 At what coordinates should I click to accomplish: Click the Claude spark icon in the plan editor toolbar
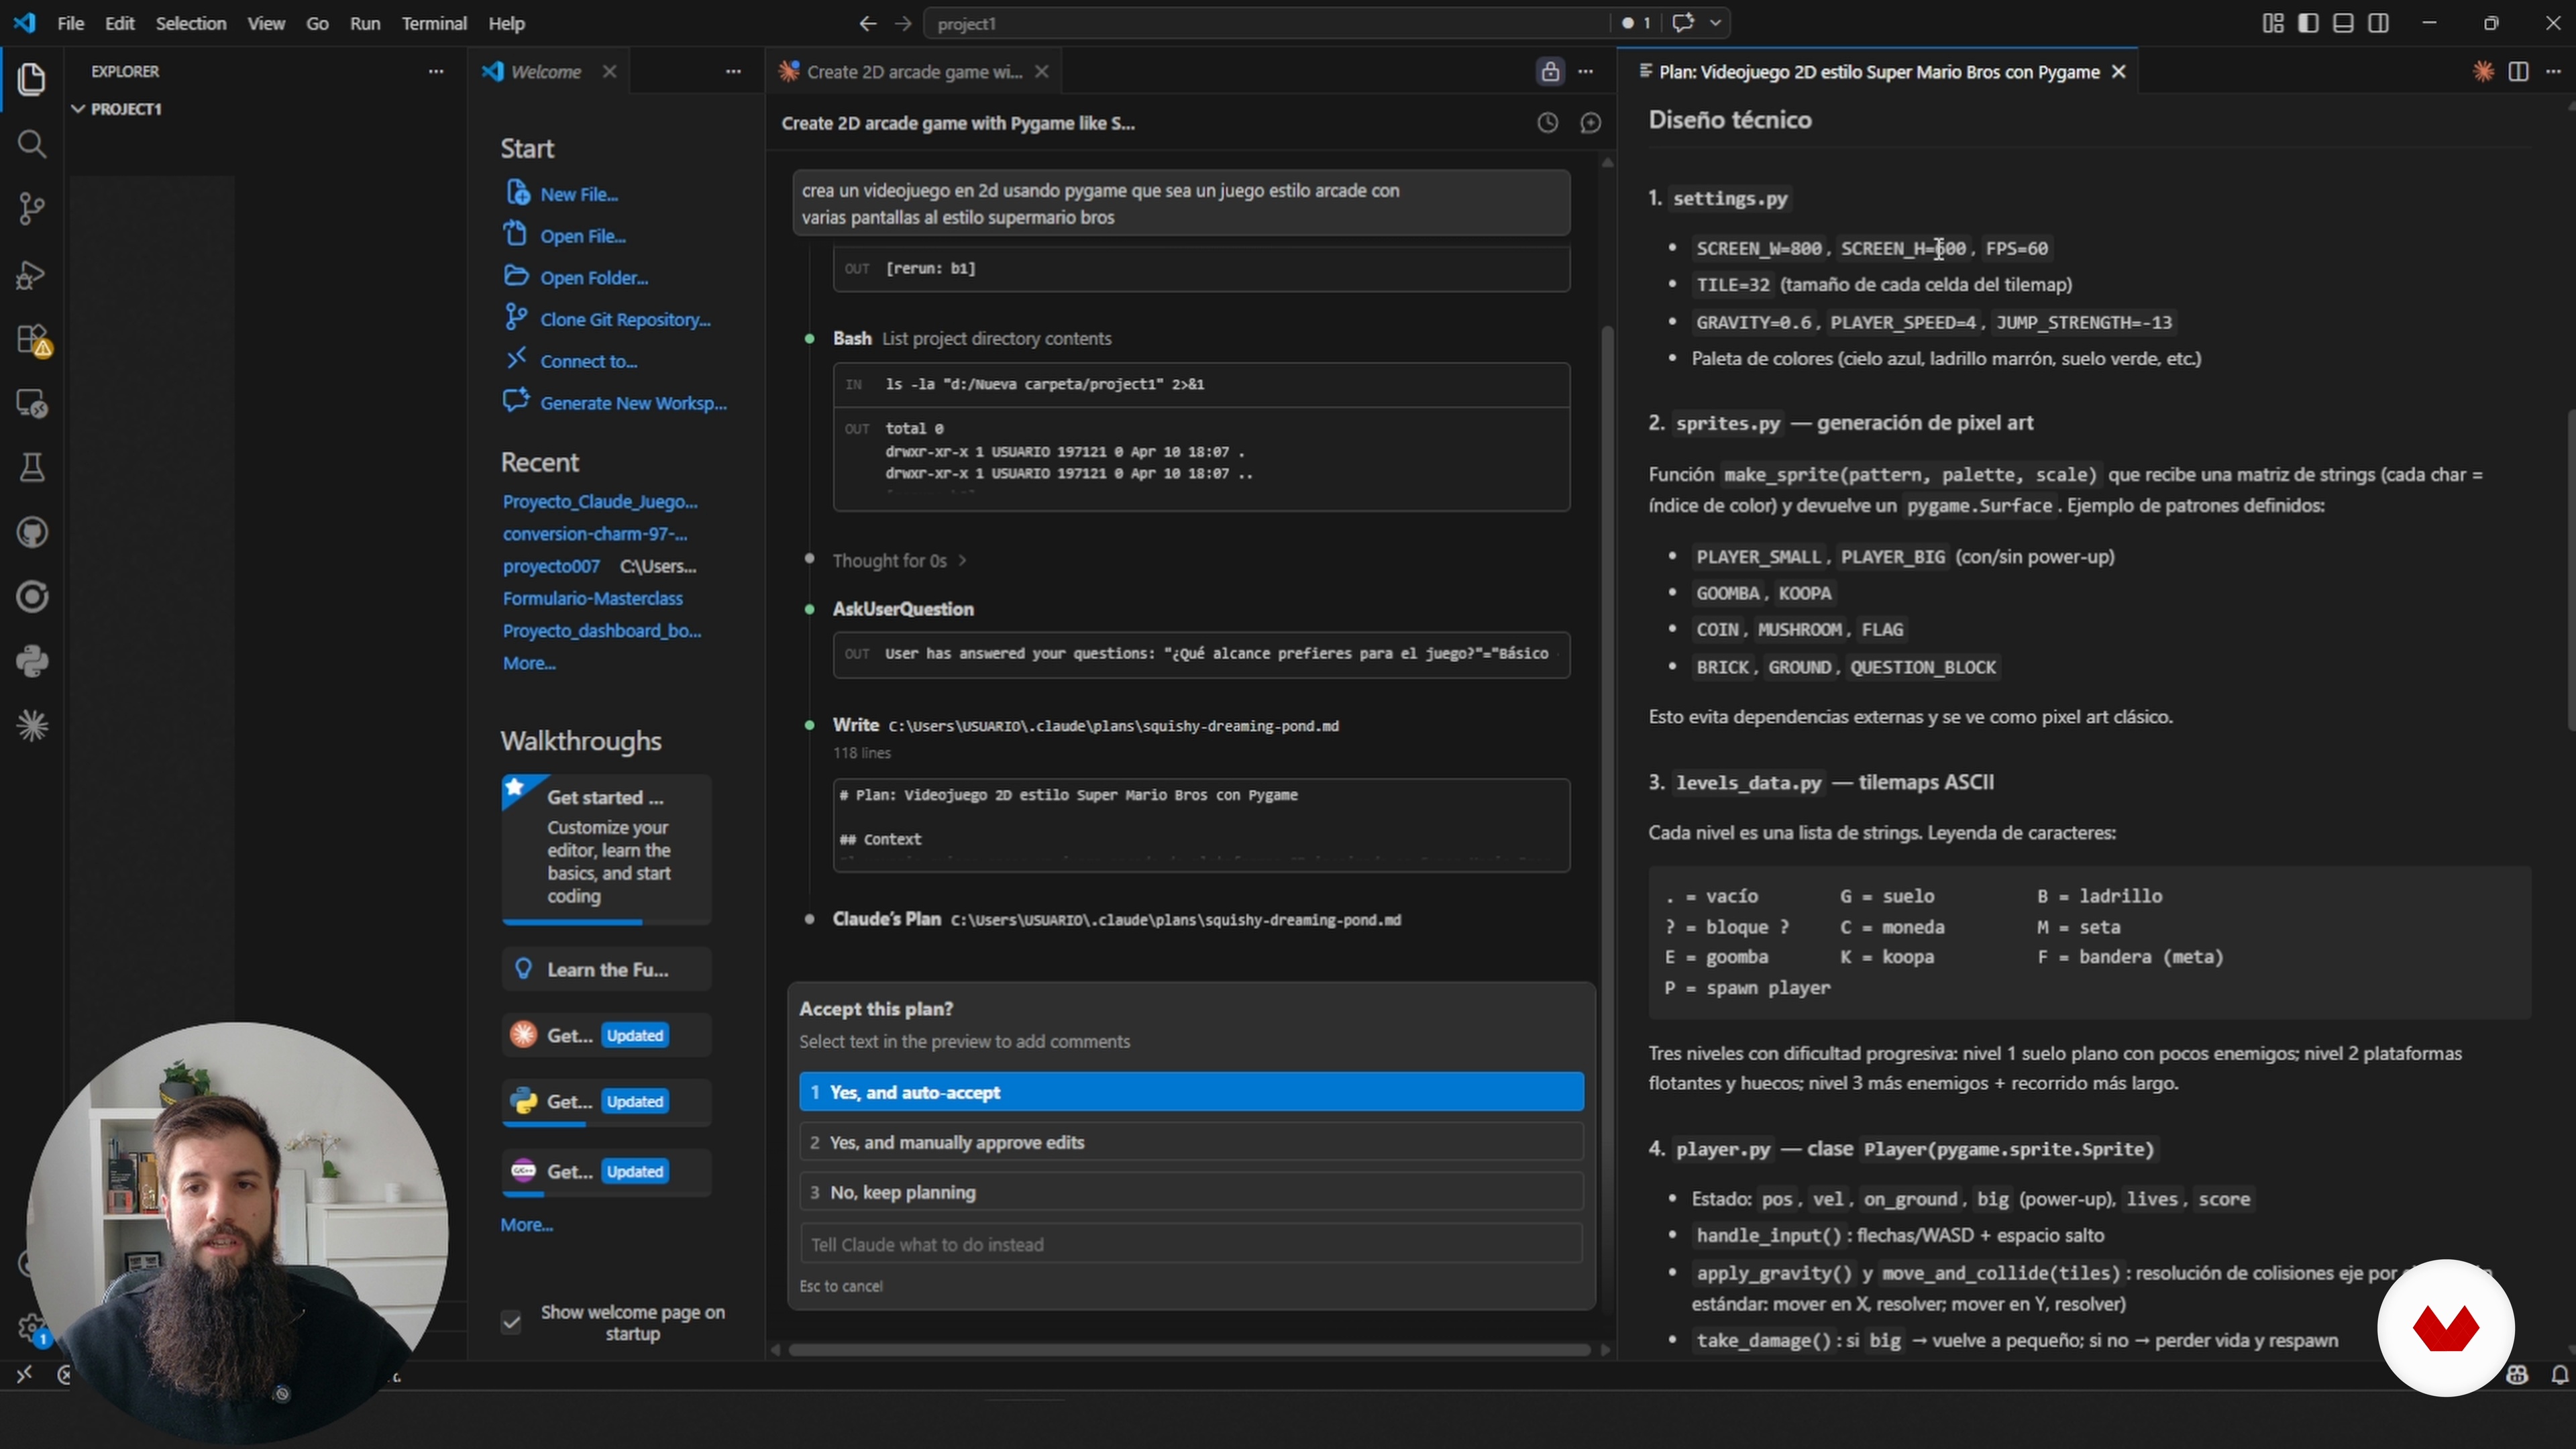tap(2483, 71)
